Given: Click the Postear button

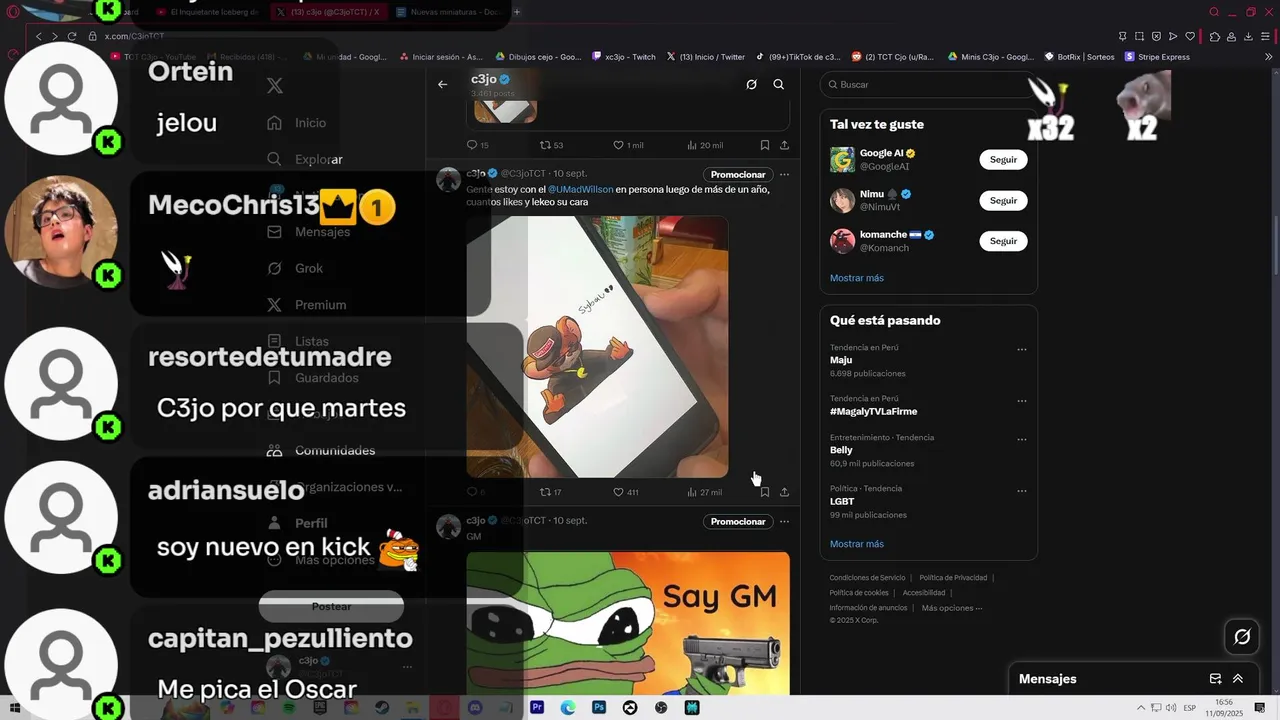Looking at the screenshot, I should point(331,606).
